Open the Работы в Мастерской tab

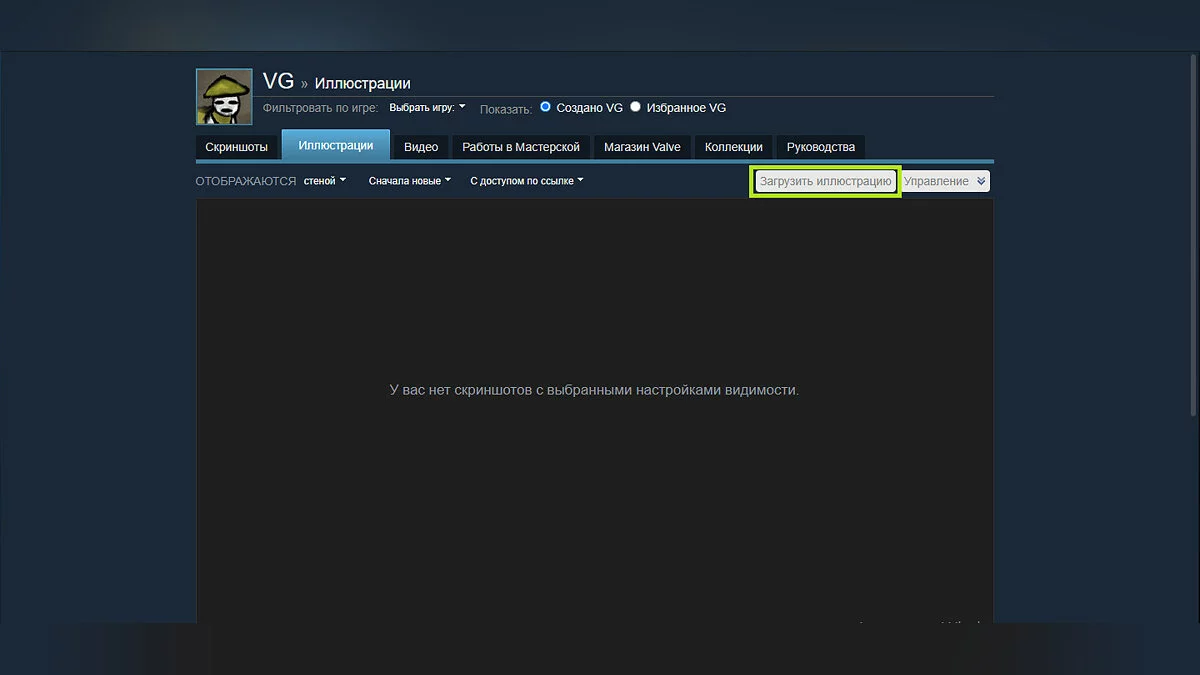coord(521,147)
